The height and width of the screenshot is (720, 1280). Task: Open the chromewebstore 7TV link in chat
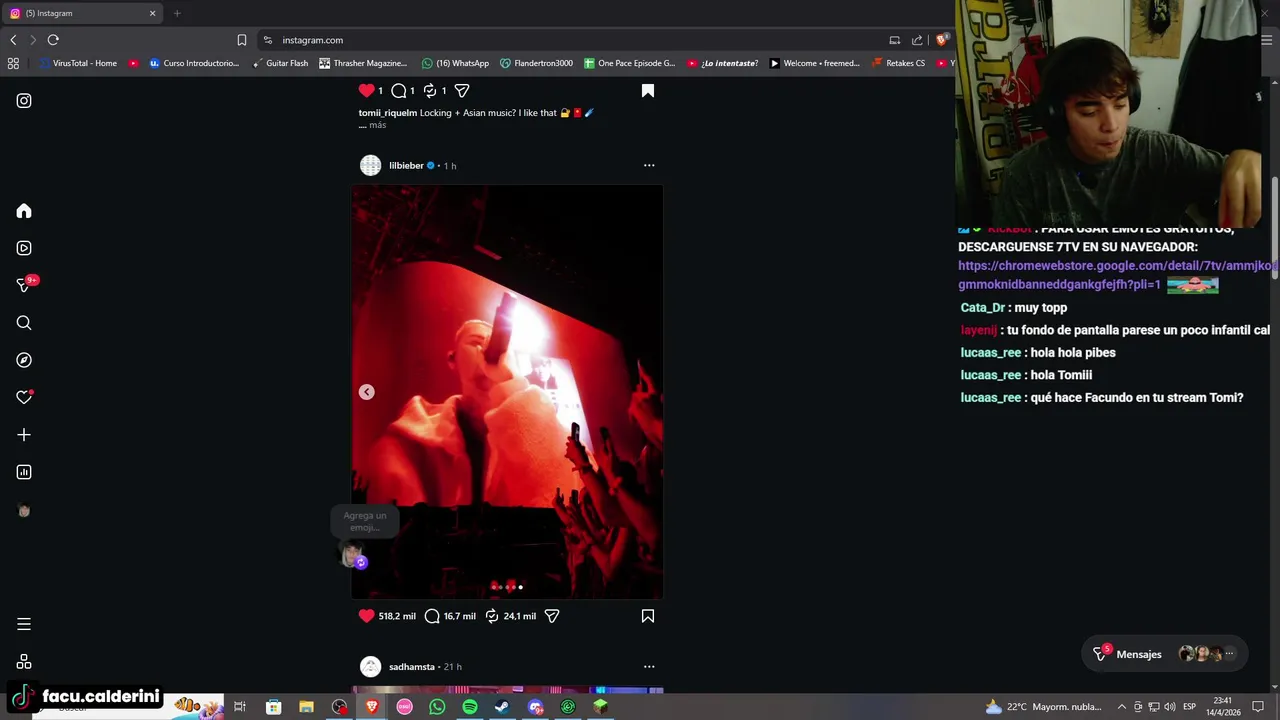1116,275
